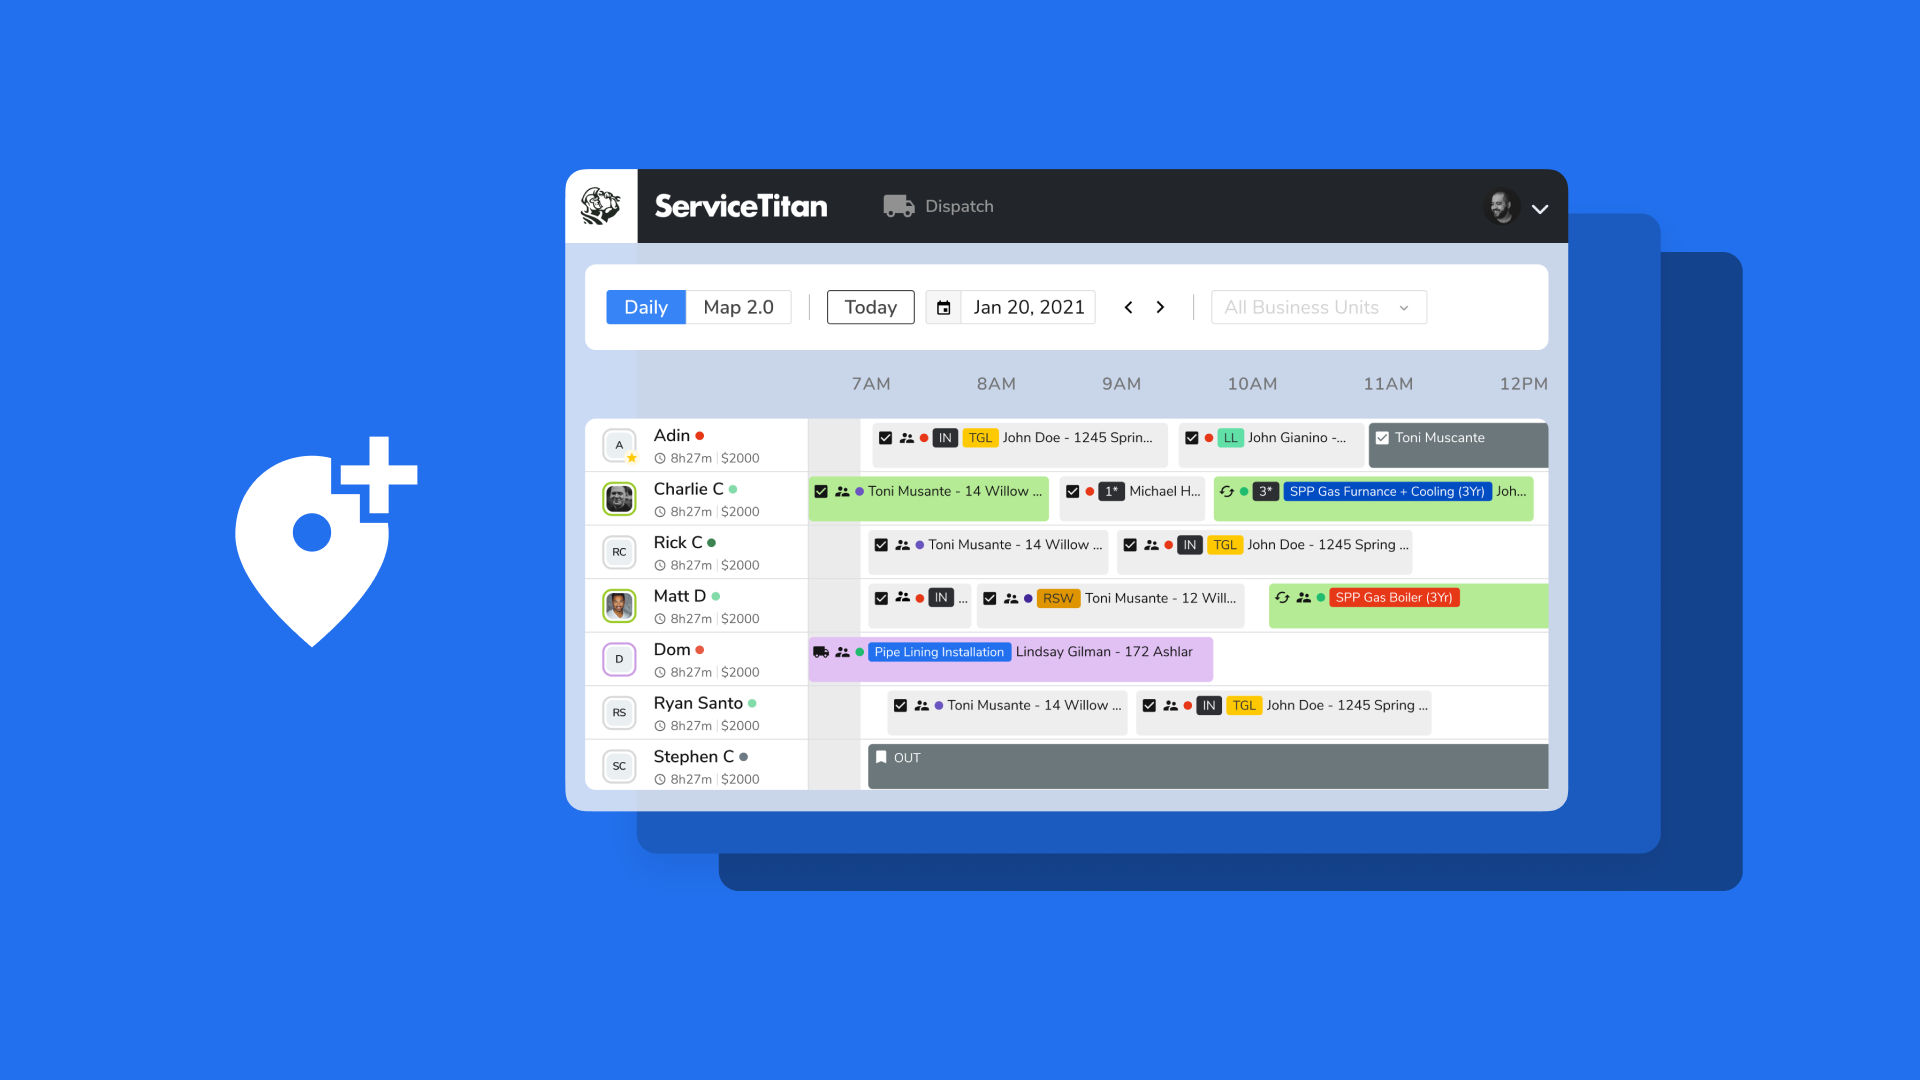Click recurring icon on SPP Gas Furnance job
This screenshot has height=1080, width=1920.
[1227, 491]
